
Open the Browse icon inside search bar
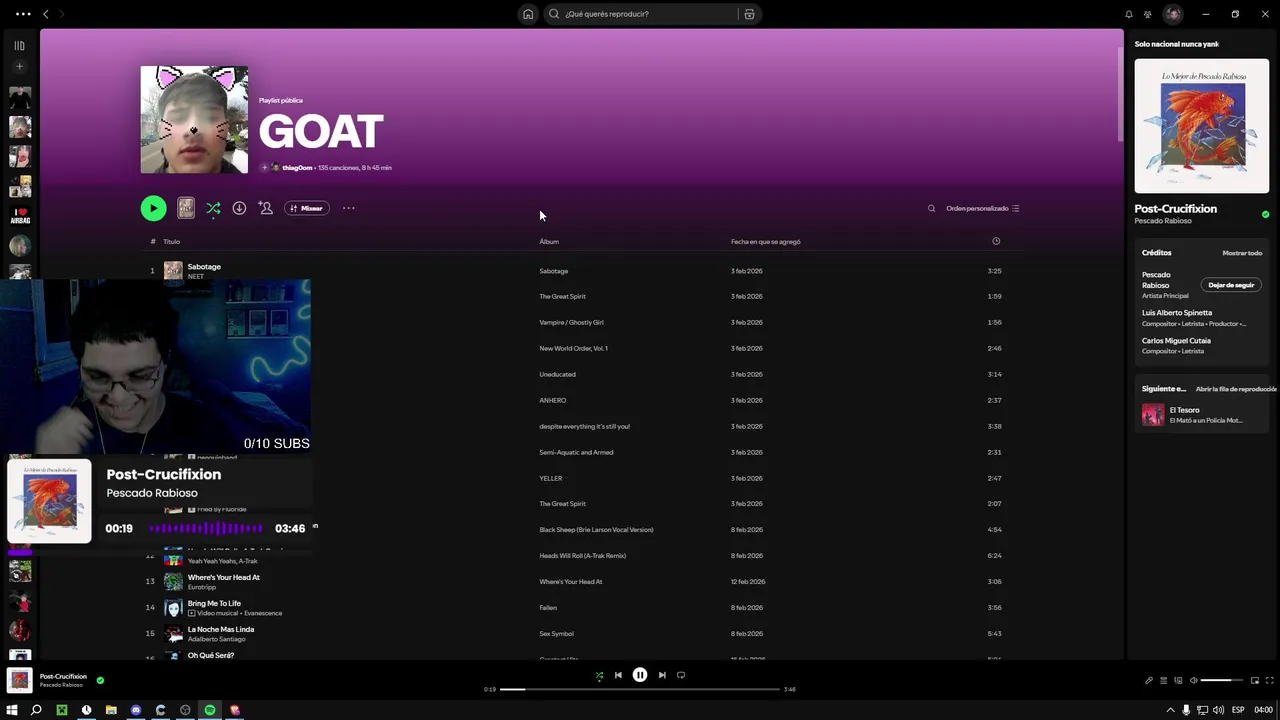click(x=749, y=14)
